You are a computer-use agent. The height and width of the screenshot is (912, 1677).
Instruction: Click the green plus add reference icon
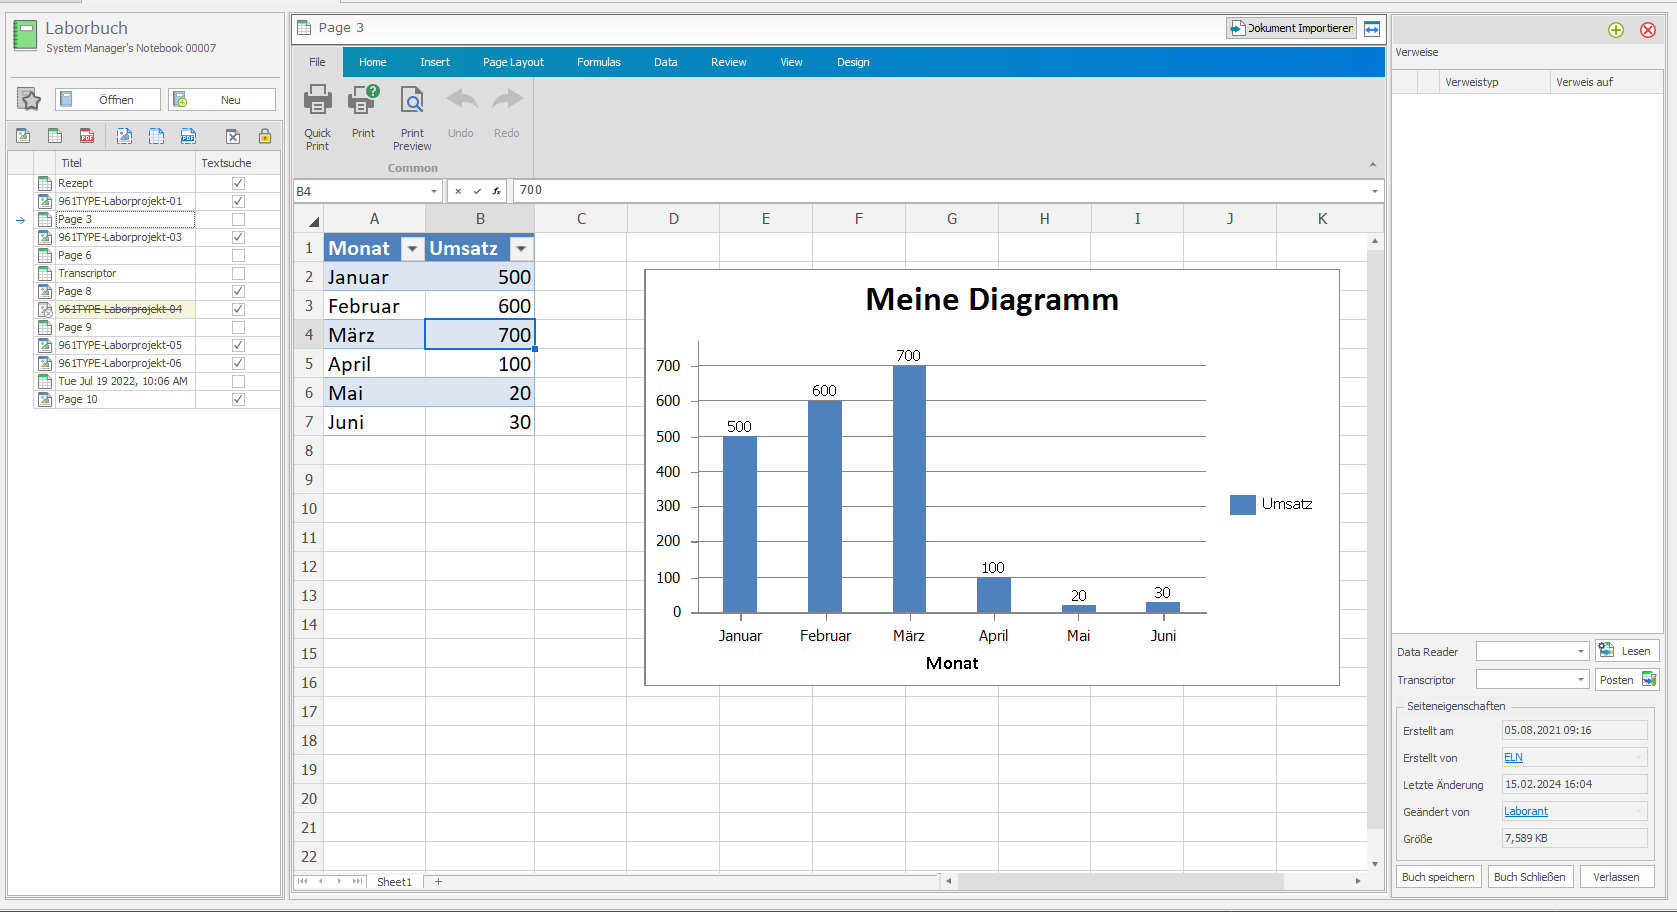[1616, 30]
